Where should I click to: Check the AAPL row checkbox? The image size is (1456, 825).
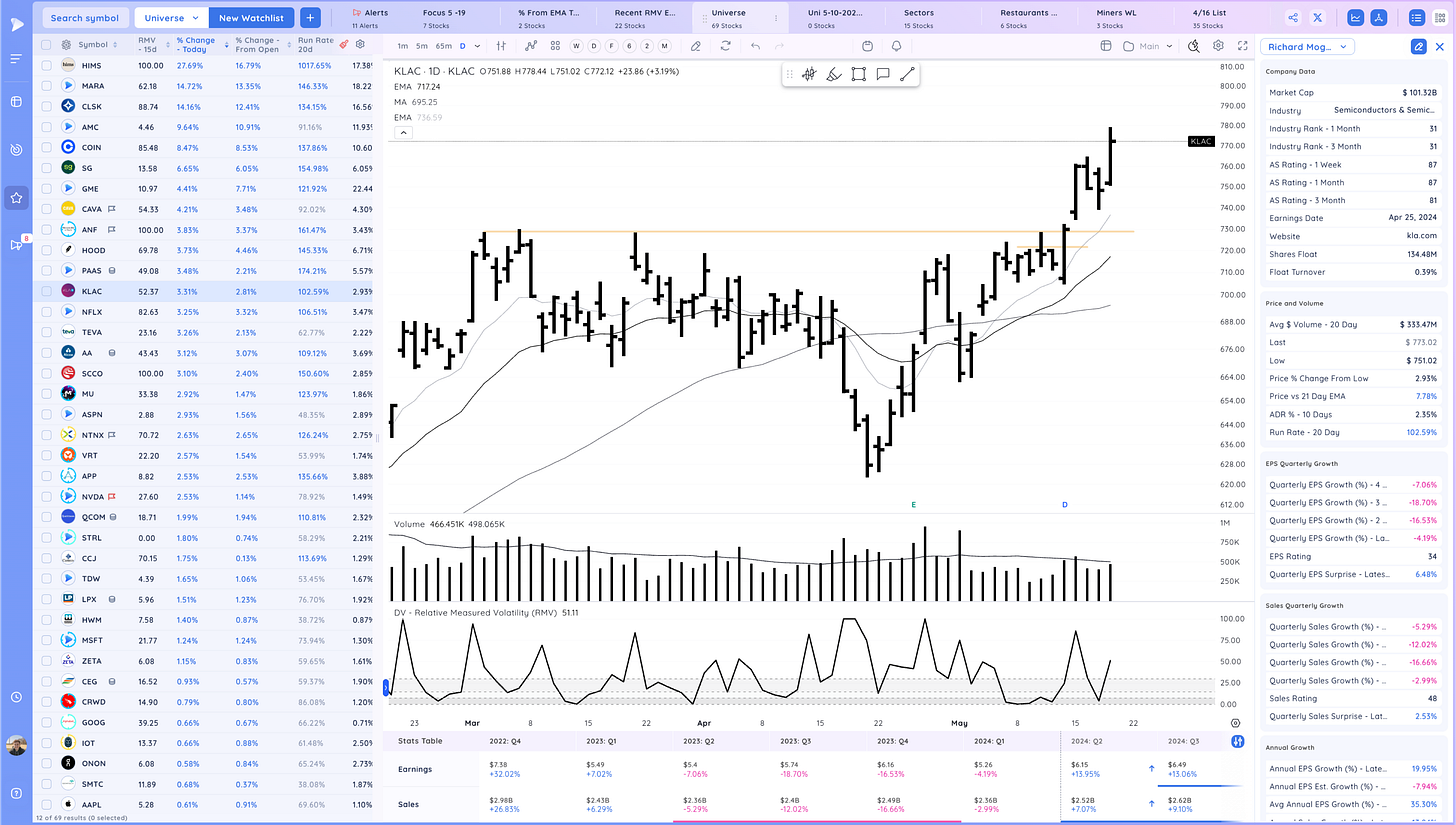point(46,804)
